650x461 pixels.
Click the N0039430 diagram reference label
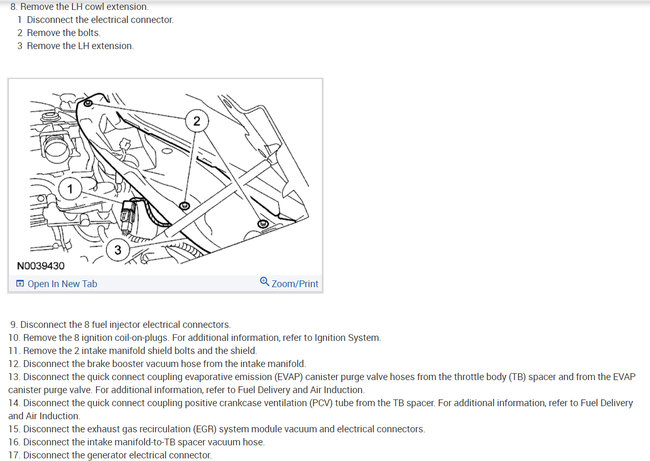pos(41,266)
